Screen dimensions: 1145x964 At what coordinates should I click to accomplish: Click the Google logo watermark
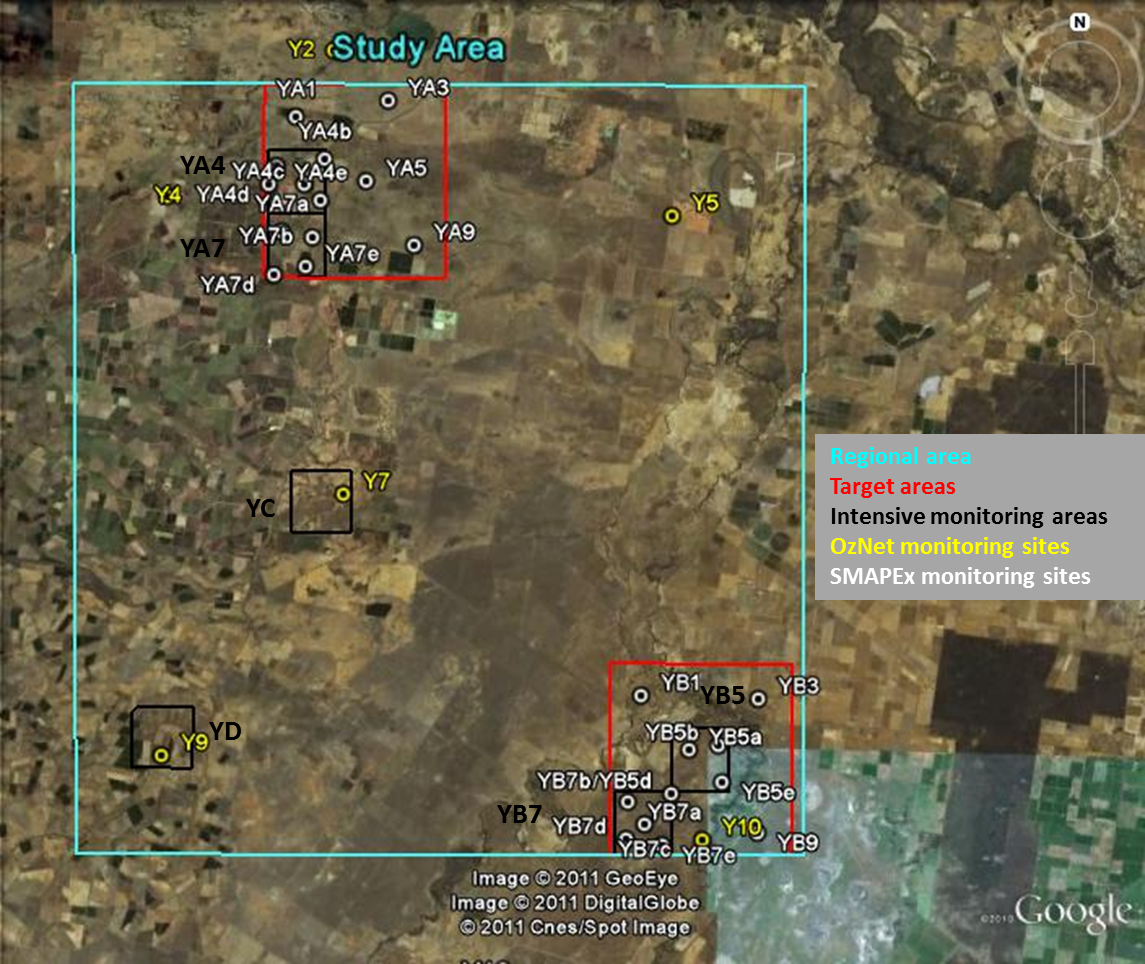click(x=1071, y=911)
